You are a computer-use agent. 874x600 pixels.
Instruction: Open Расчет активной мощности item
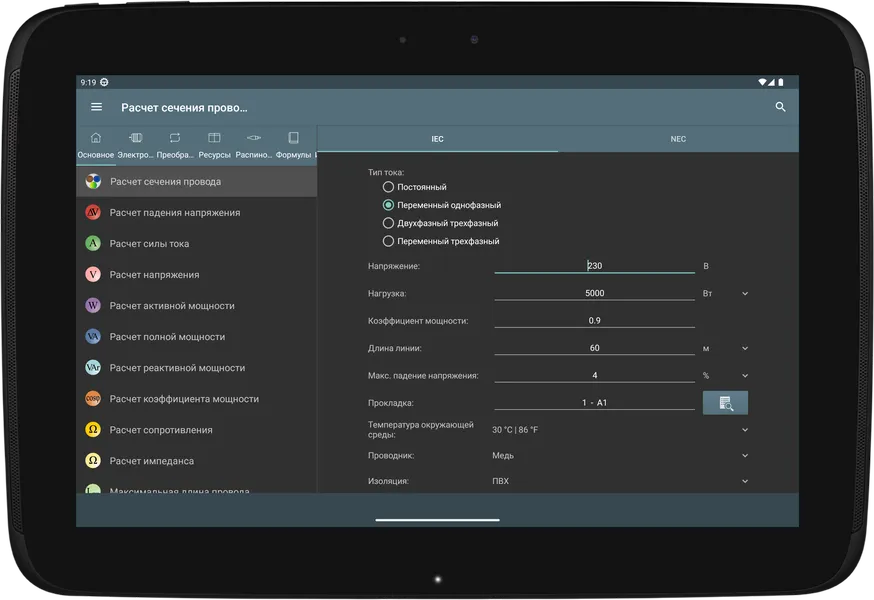tap(197, 306)
